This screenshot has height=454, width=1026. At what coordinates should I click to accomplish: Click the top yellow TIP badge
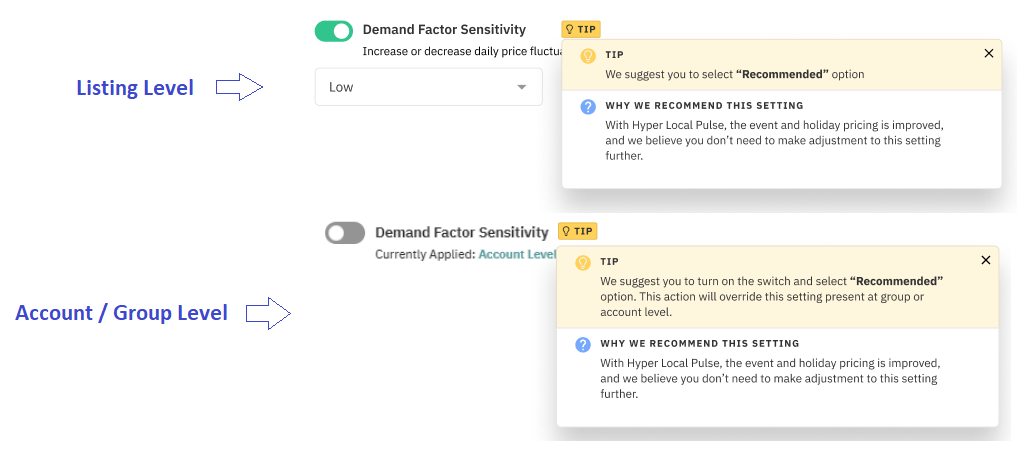tap(580, 29)
